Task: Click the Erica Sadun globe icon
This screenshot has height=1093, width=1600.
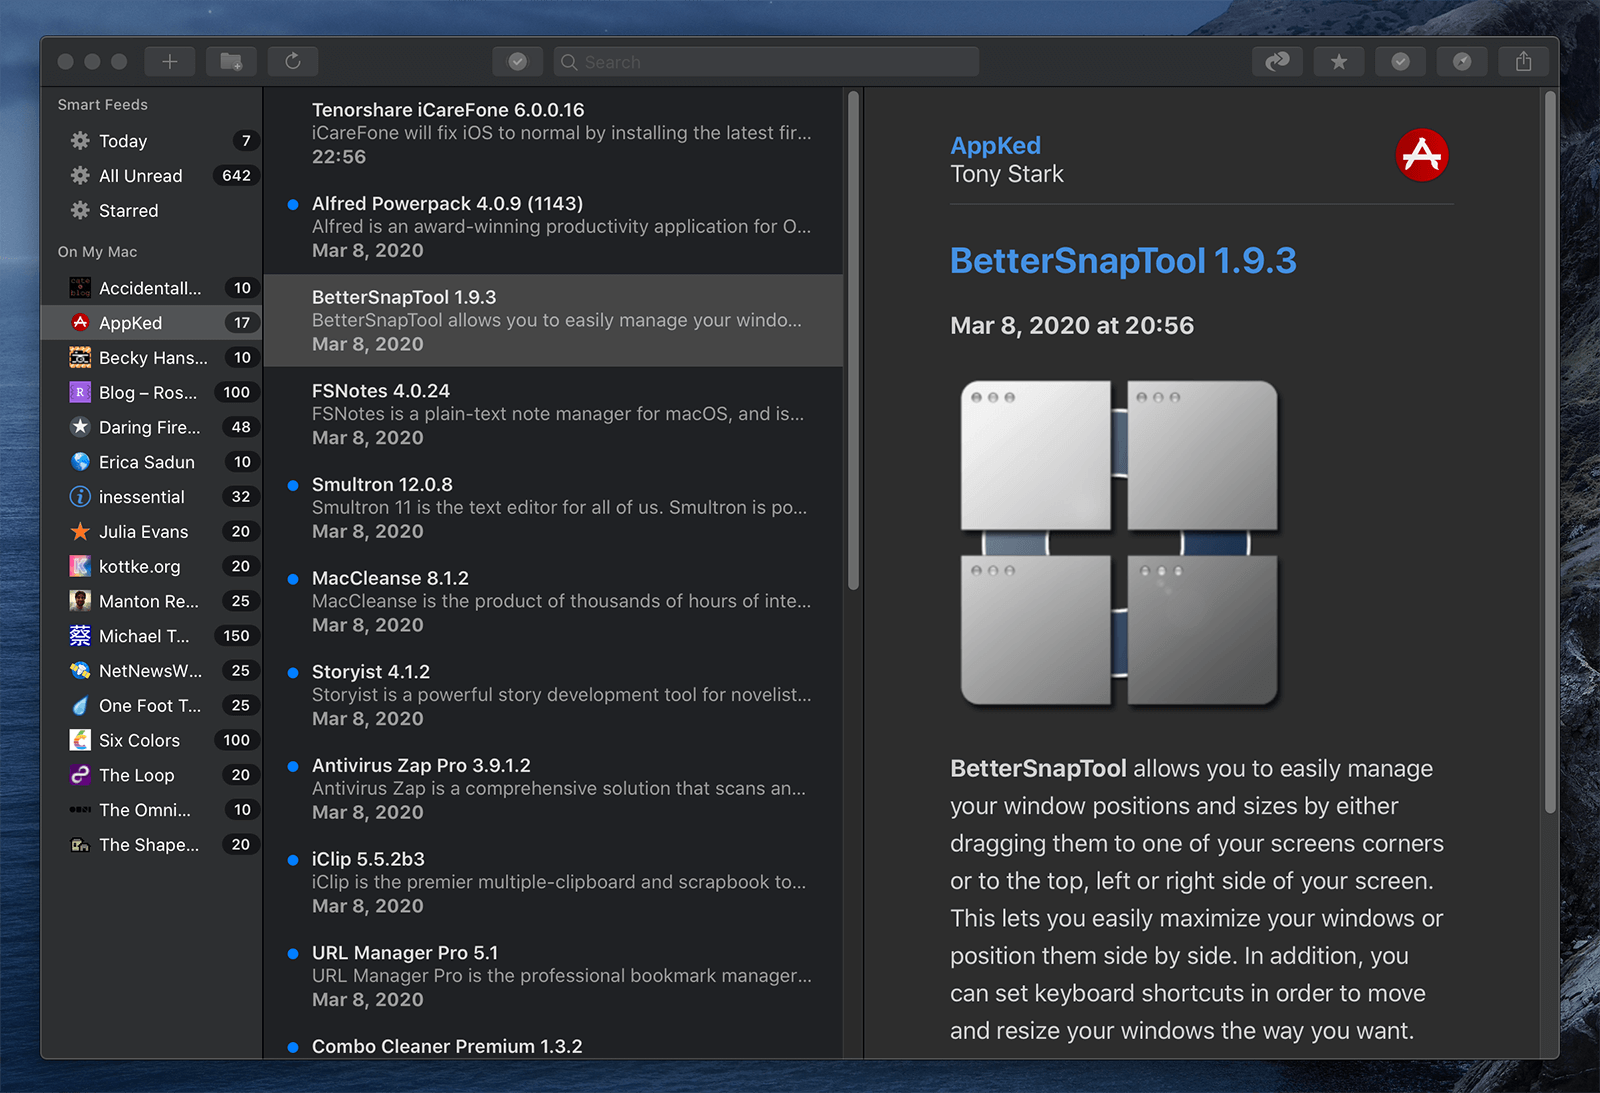Action: (80, 462)
